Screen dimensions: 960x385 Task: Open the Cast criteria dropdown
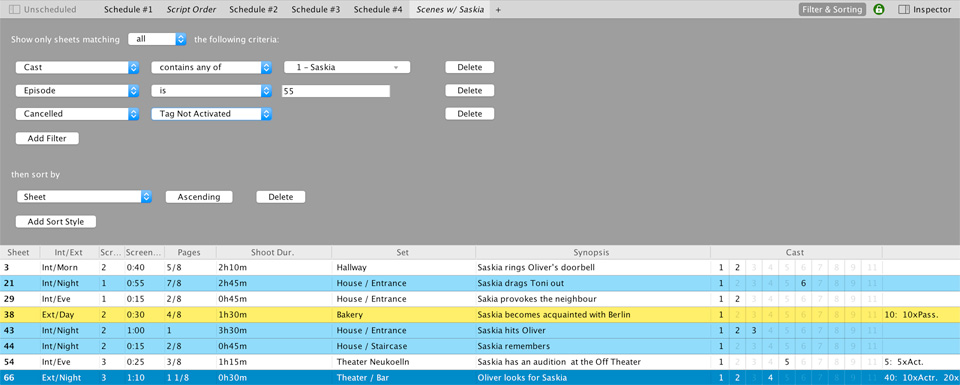(x=78, y=67)
